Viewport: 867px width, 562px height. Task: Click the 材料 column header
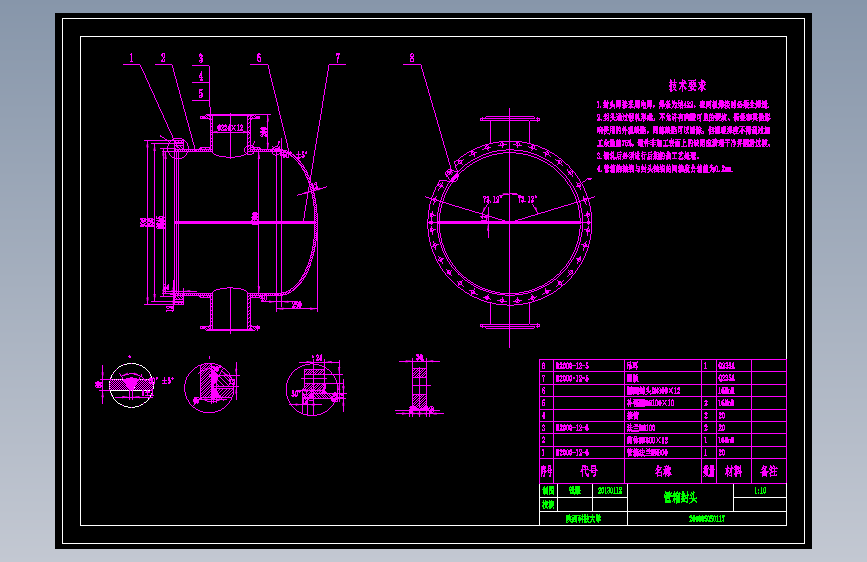[x=733, y=471]
